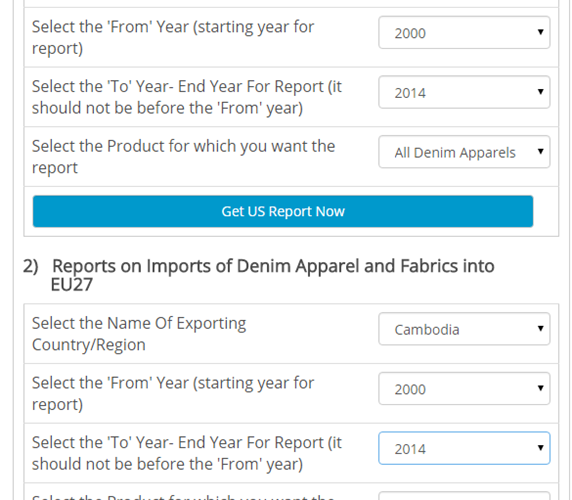Click the Get US Report Now button
Image resolution: width=572 pixels, height=500 pixels.
[283, 211]
